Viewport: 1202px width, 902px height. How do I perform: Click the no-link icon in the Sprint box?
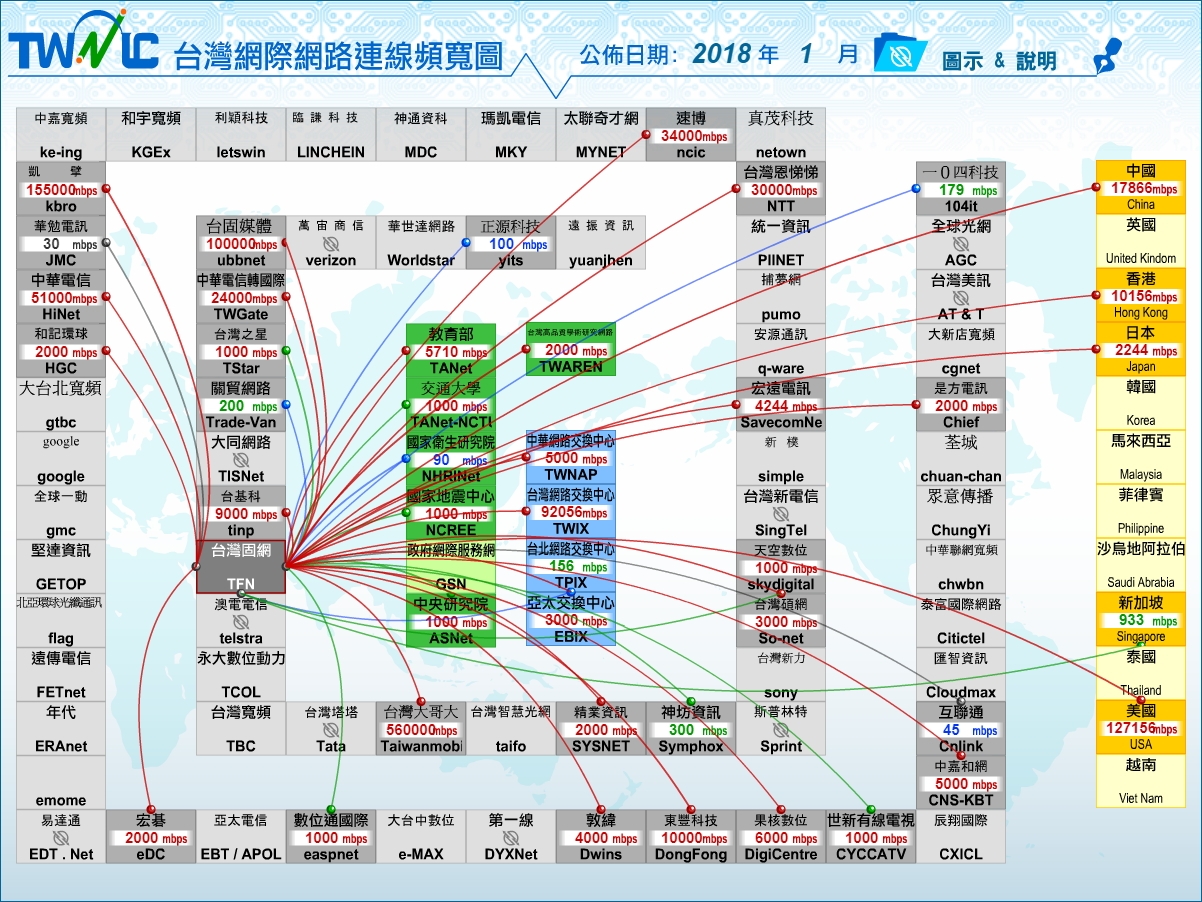click(x=781, y=730)
